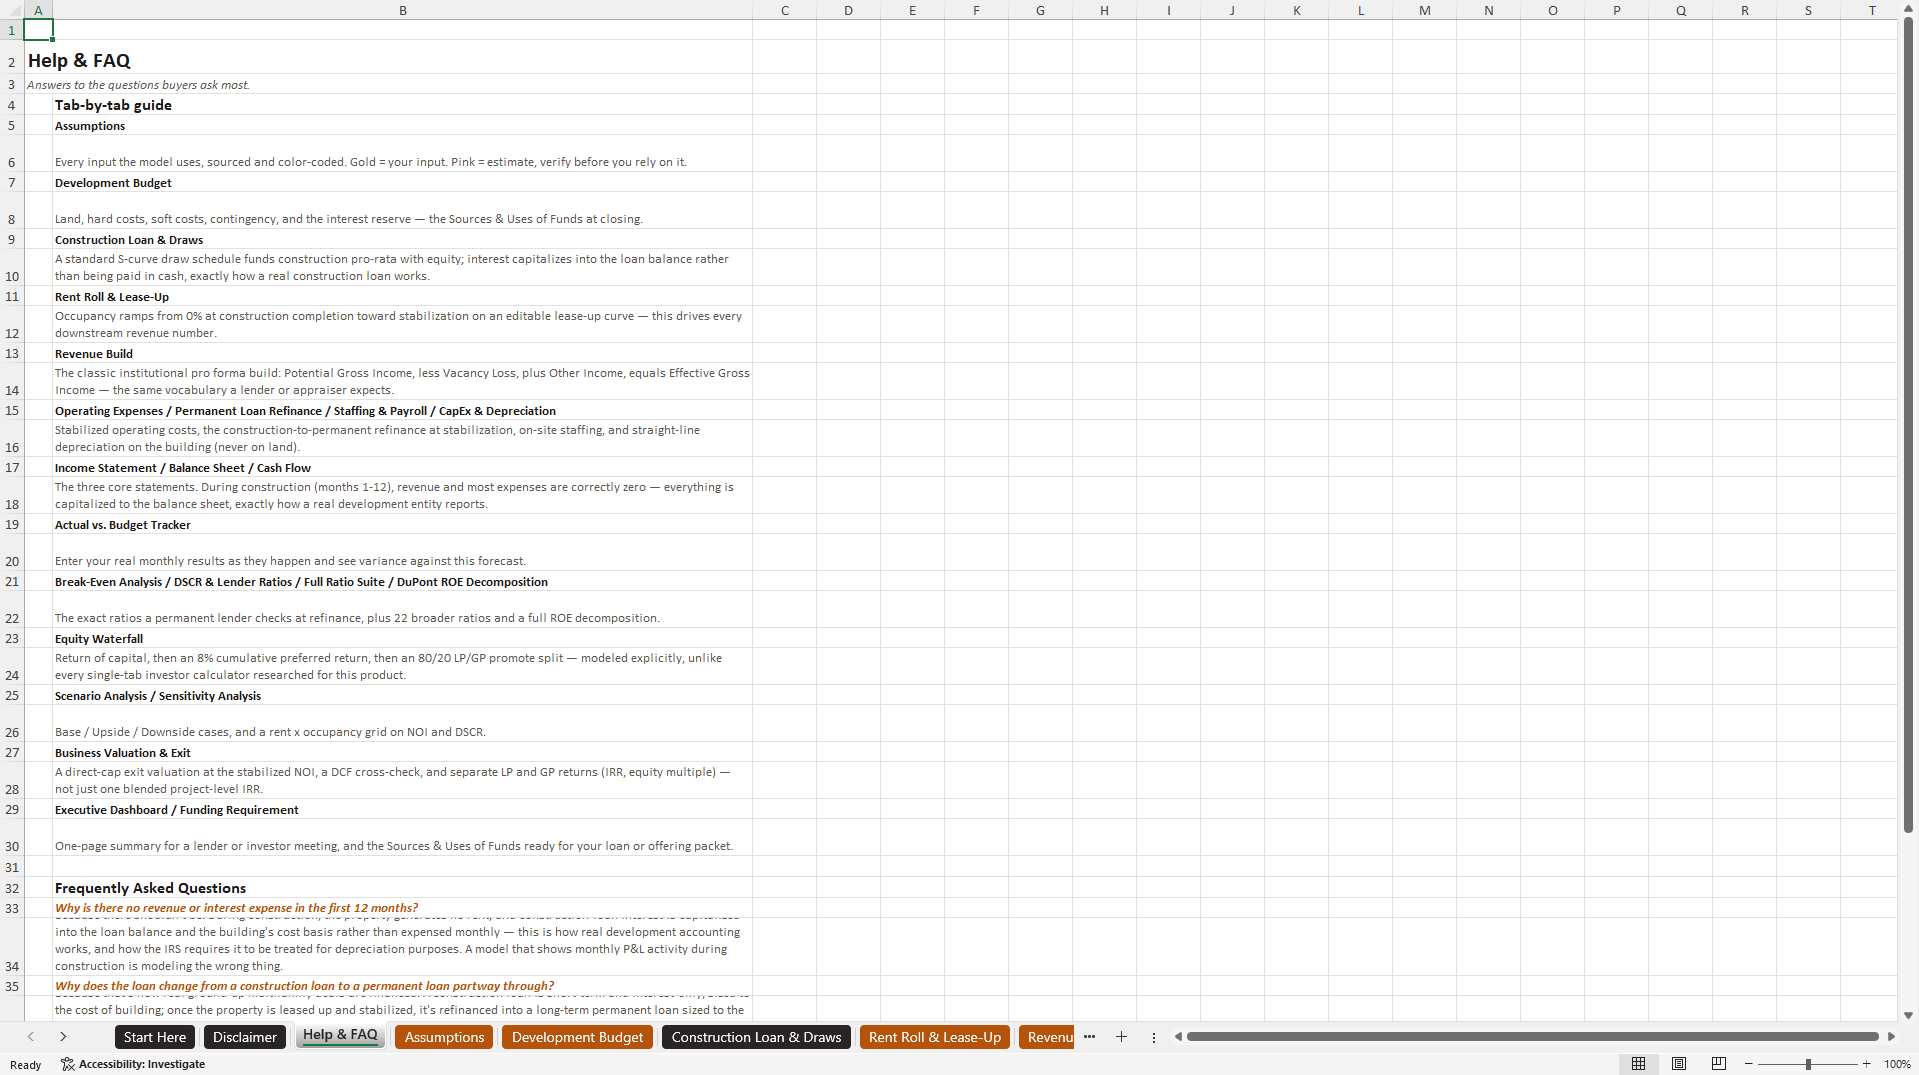This screenshot has width=1919, height=1075.
Task: Click horizontal scrollbar right arrow
Action: click(x=1890, y=1037)
